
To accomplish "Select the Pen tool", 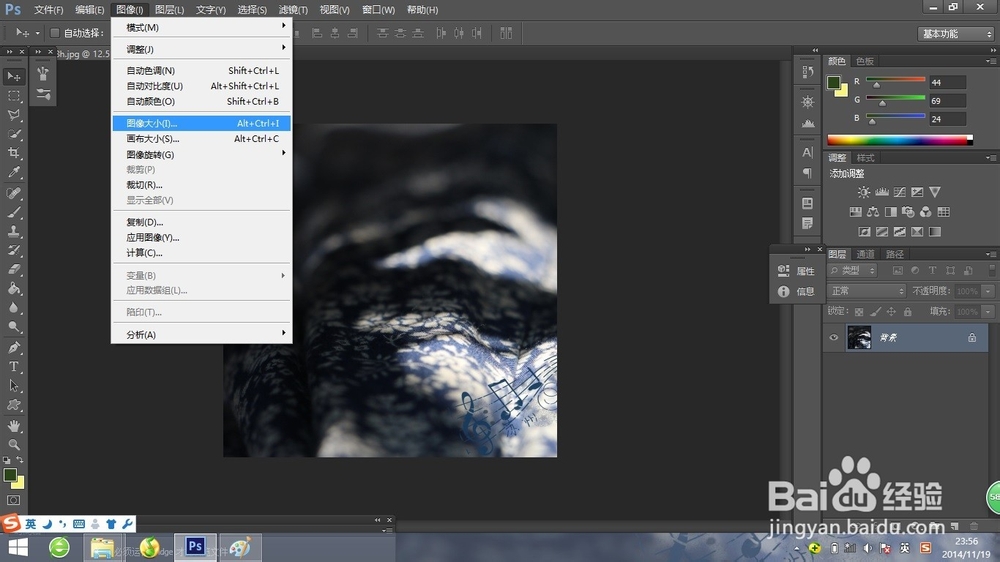I will click(x=13, y=348).
